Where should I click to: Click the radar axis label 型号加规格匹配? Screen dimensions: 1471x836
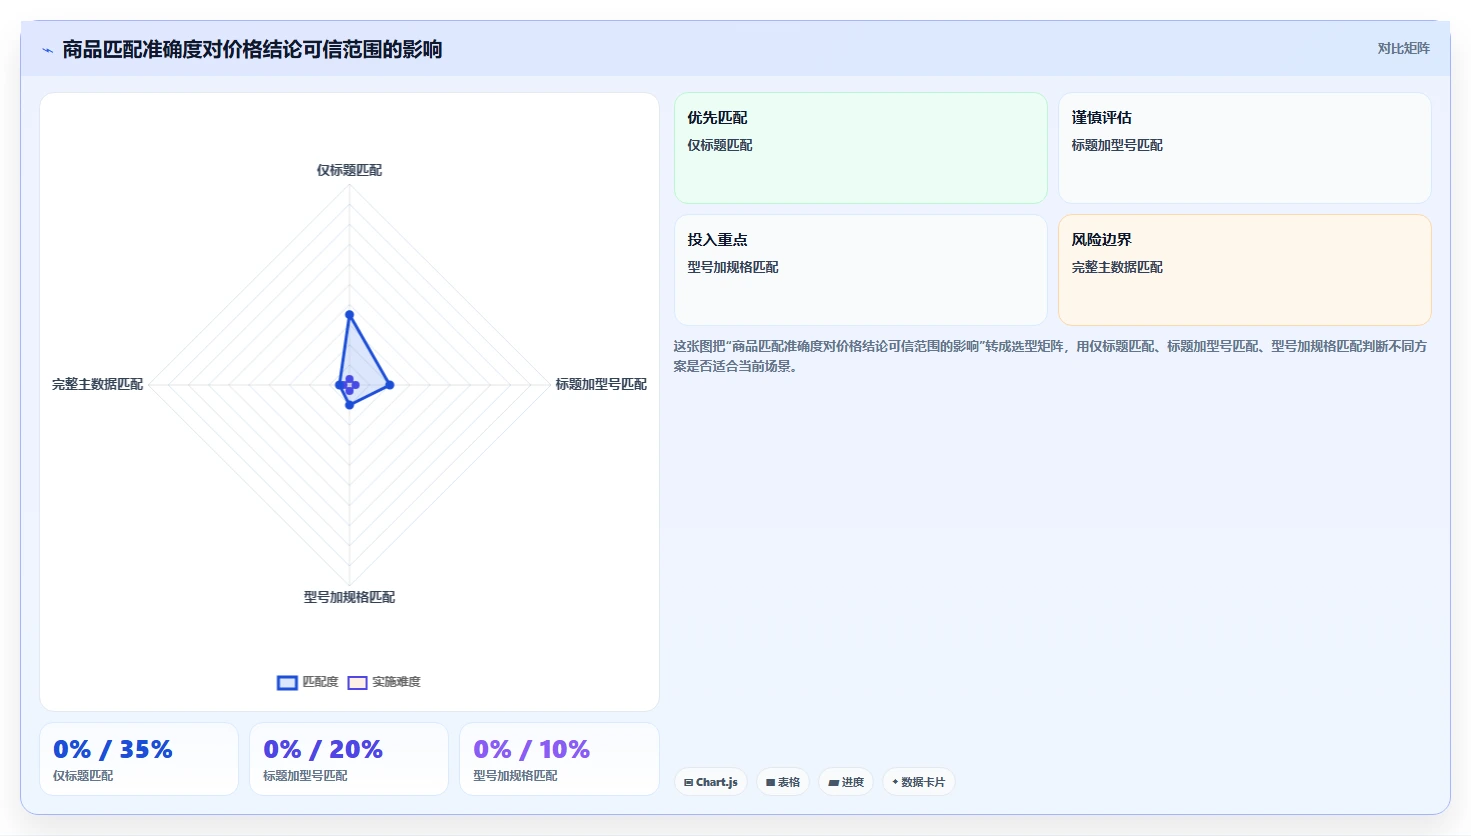[x=349, y=597]
